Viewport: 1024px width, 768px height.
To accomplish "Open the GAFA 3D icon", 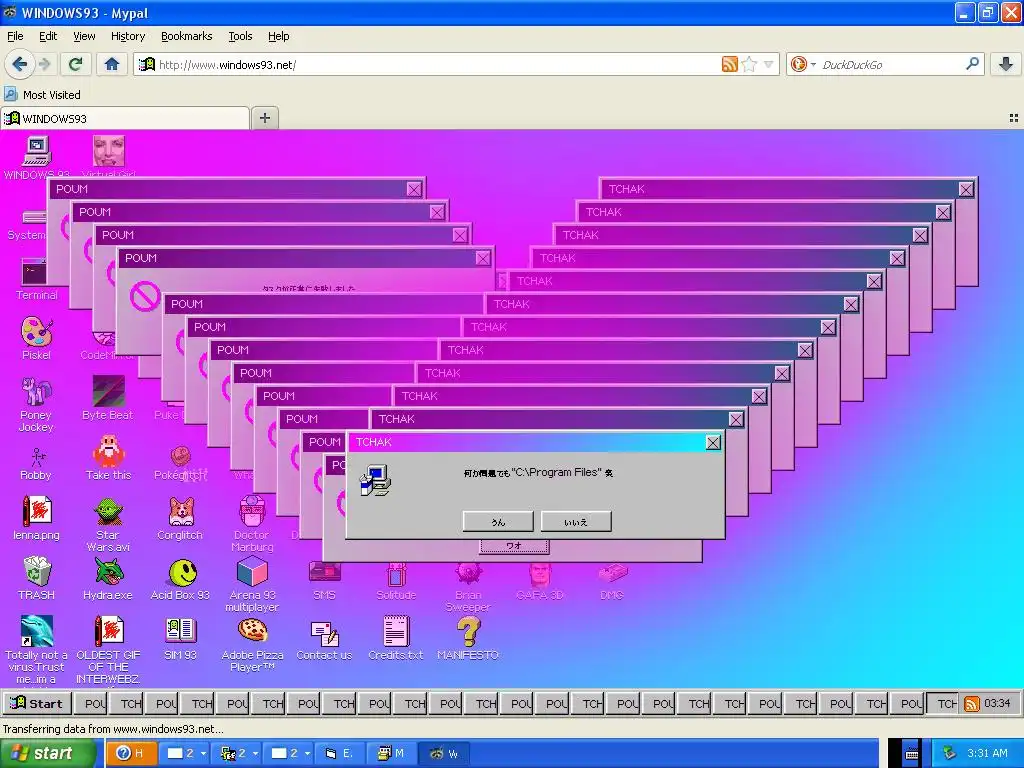I will coord(539,574).
